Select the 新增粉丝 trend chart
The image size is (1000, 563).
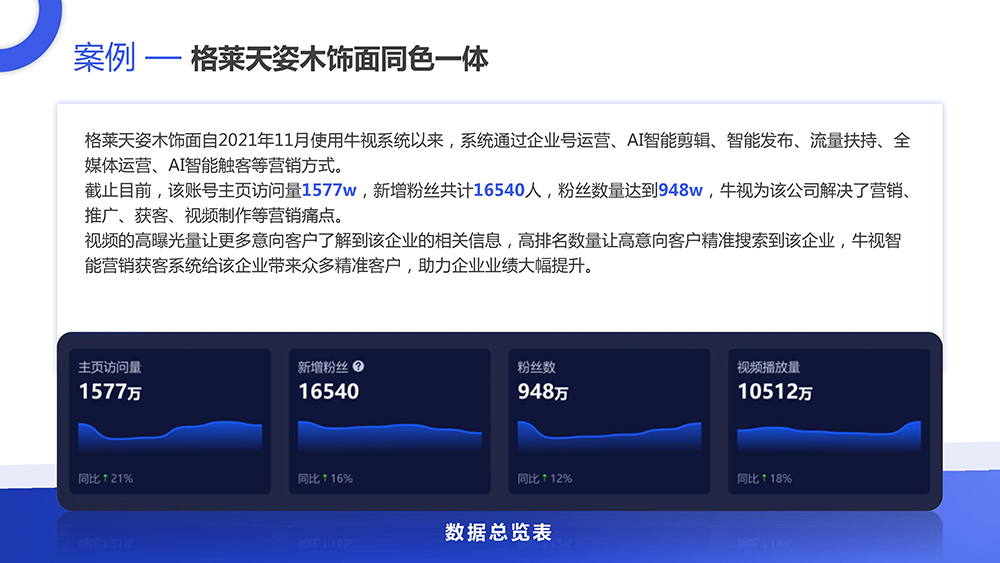tap(389, 437)
